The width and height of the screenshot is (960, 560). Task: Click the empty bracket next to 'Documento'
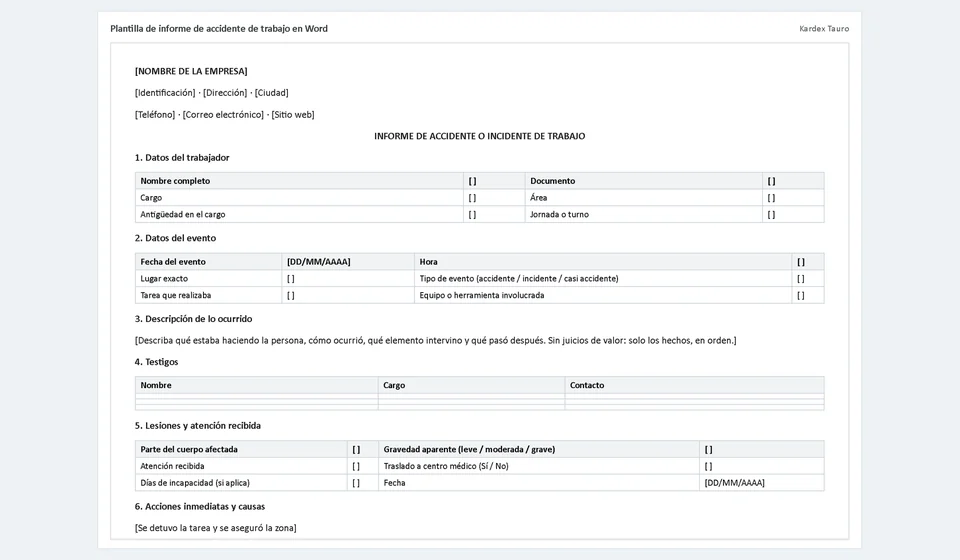click(x=771, y=181)
